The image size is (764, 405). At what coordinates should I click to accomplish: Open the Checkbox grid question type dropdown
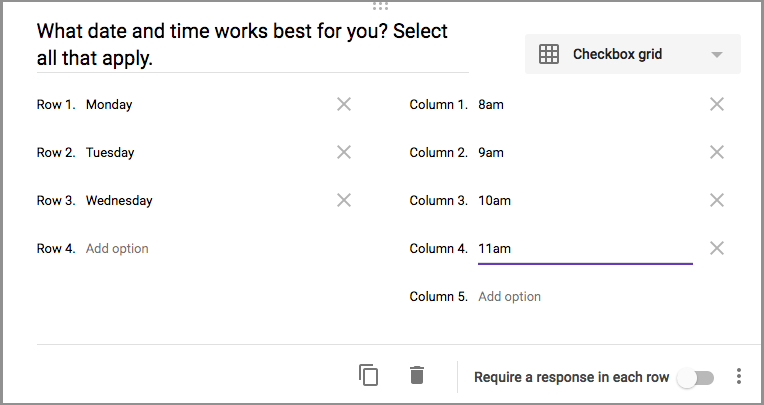pos(632,55)
